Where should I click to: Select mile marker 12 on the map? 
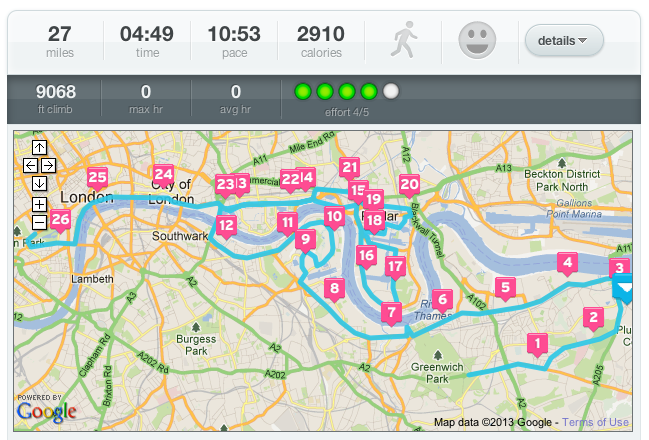coord(227,225)
